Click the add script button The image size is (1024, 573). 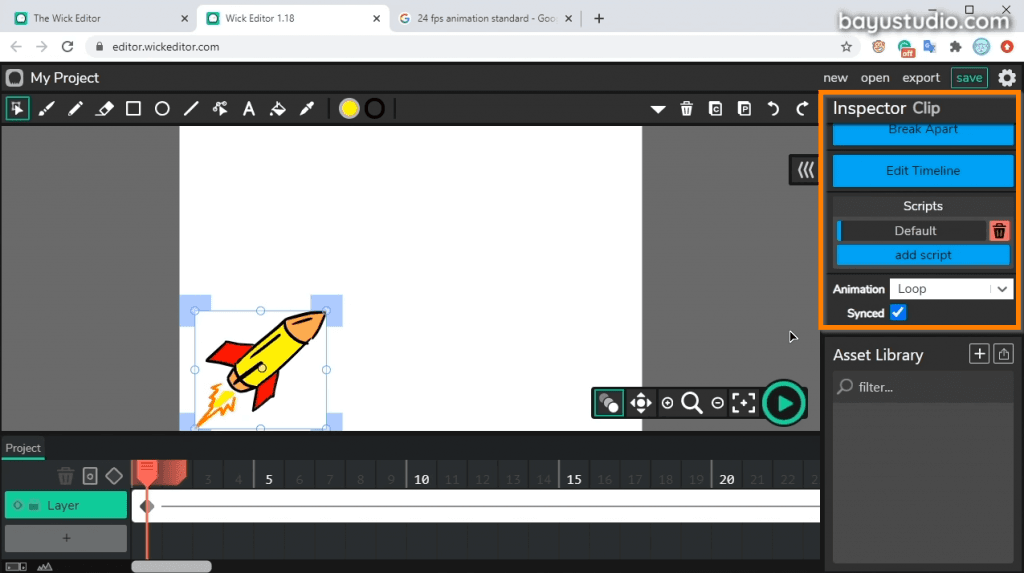tap(923, 255)
